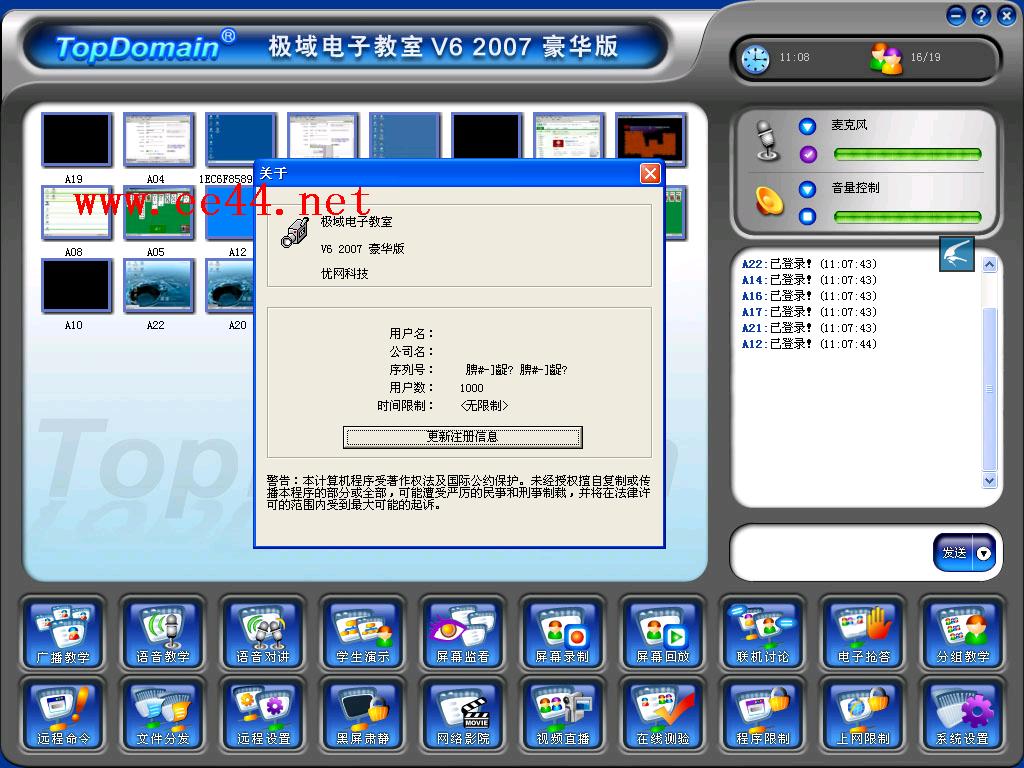
Task: Expand the 麦克风 microphone dropdown arrow
Action: pos(808,127)
